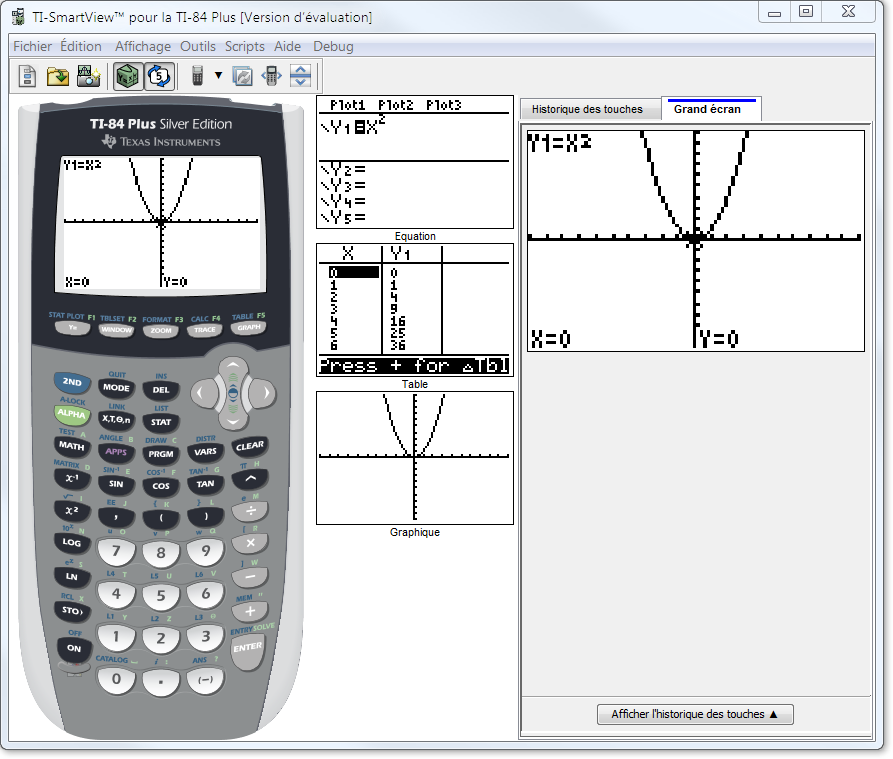Click the screen capture camera icon
The image size is (893, 759).
tap(88, 76)
